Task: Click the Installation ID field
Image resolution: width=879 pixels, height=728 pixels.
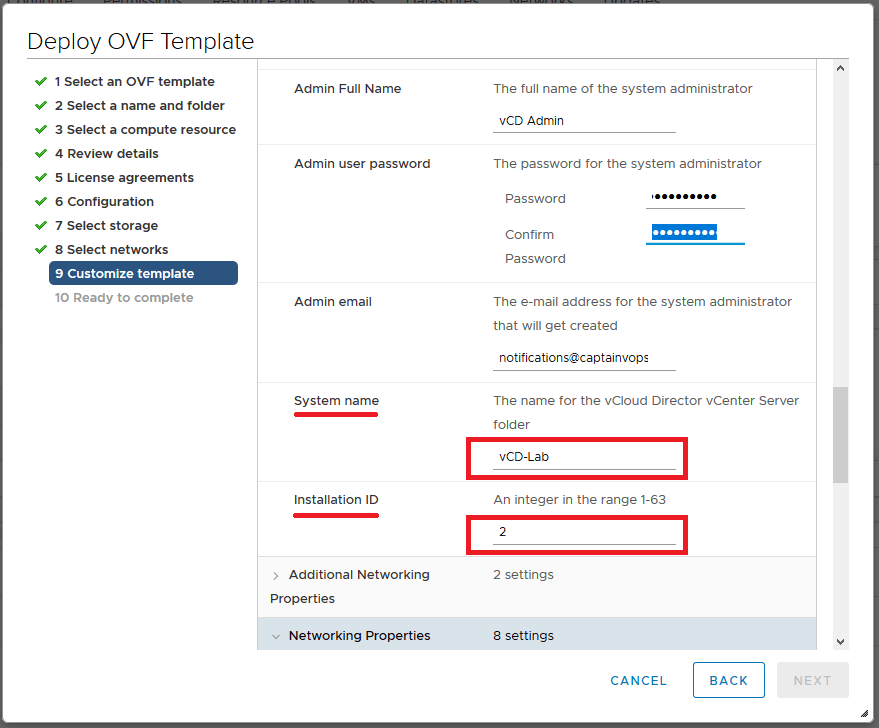Action: 586,533
